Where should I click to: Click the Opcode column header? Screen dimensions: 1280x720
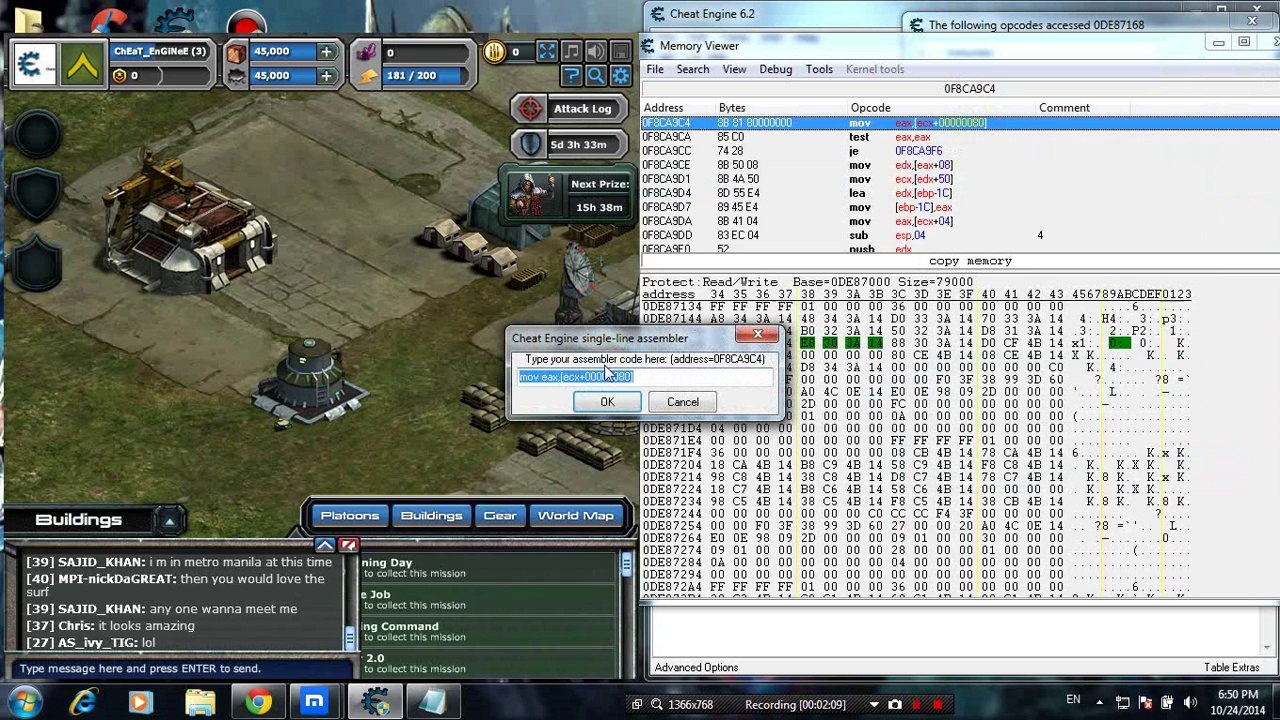870,108
